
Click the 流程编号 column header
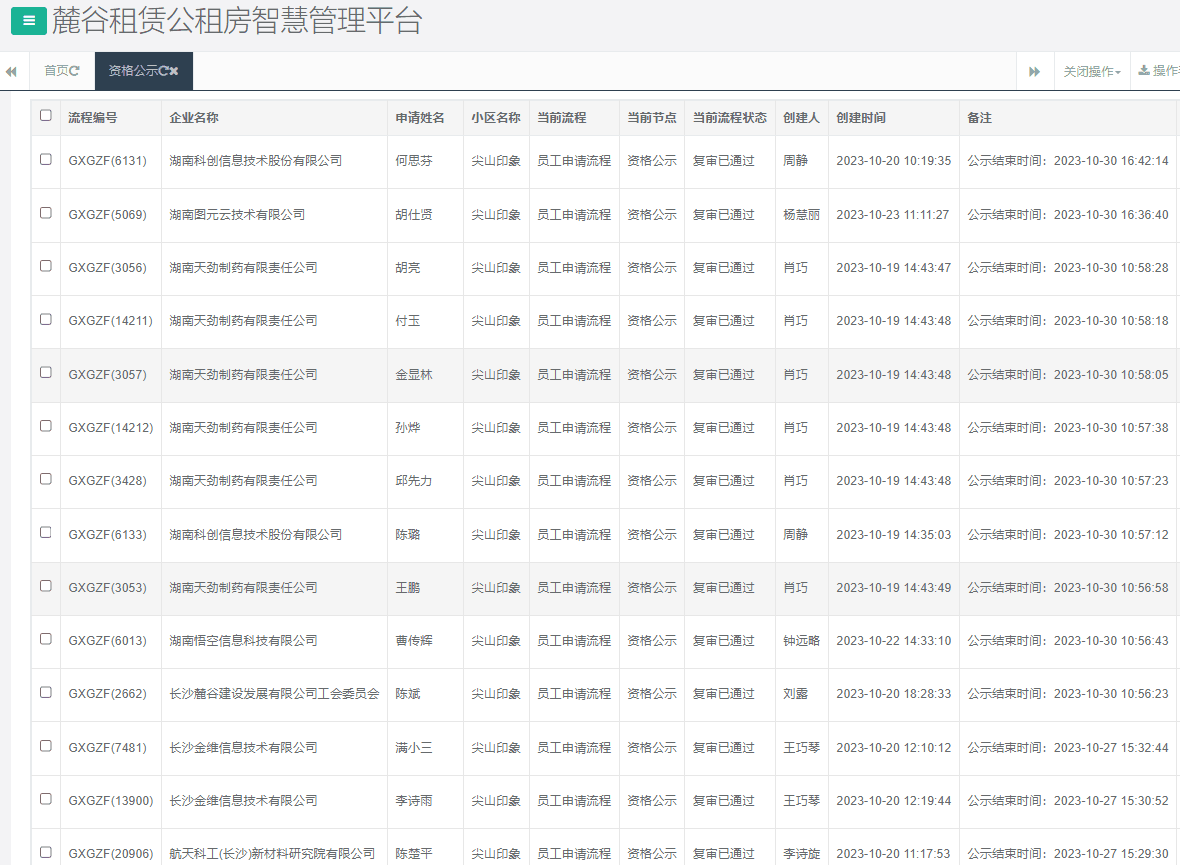click(x=92, y=118)
